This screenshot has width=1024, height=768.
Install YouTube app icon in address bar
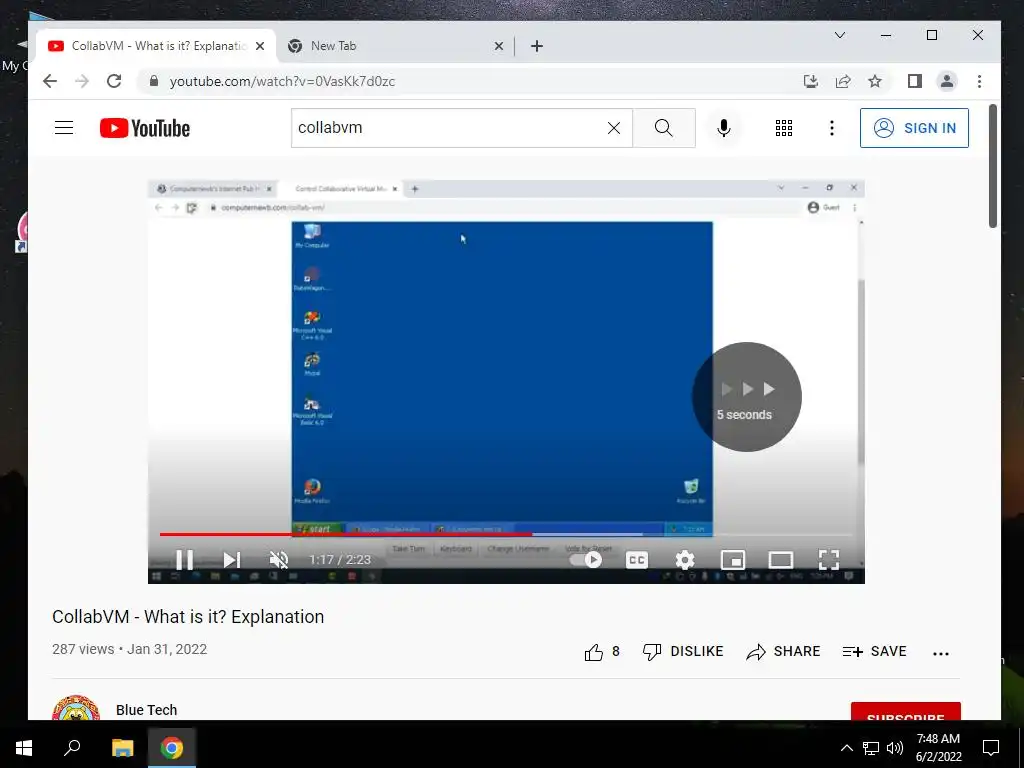pyautogui.click(x=810, y=81)
